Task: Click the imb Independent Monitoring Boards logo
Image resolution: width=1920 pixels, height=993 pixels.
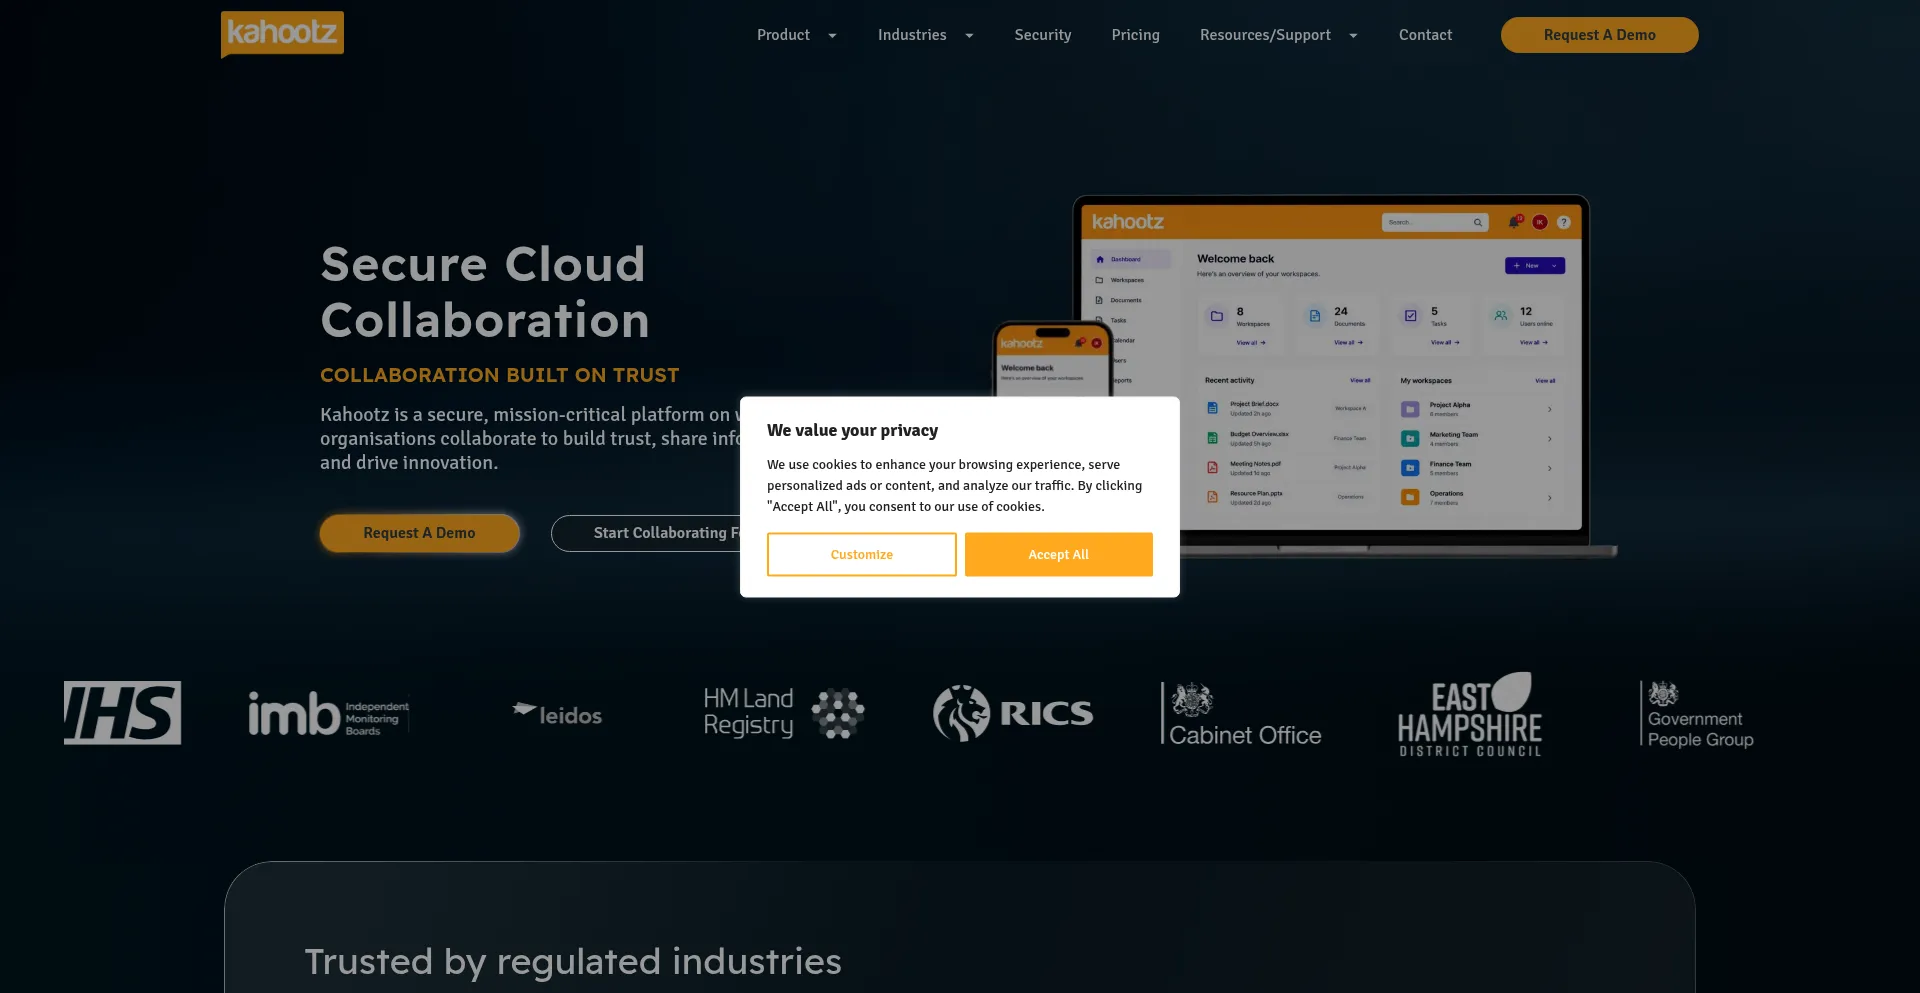Action: pyautogui.click(x=329, y=714)
